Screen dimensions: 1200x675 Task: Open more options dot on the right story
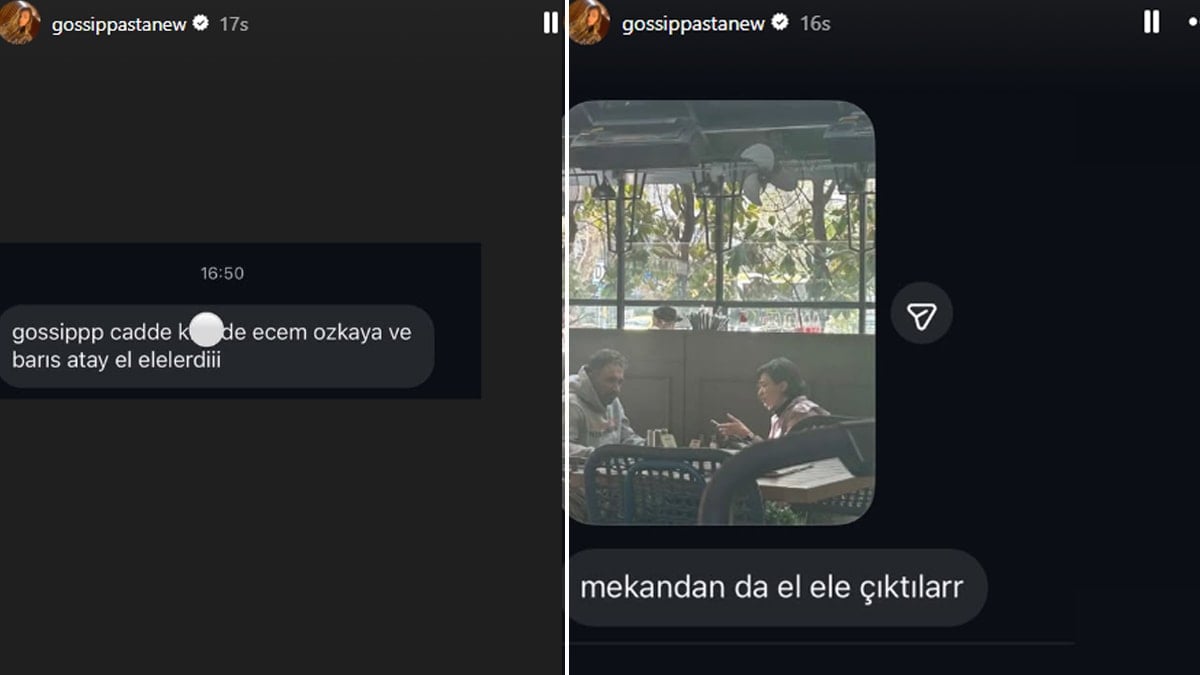(1194, 22)
